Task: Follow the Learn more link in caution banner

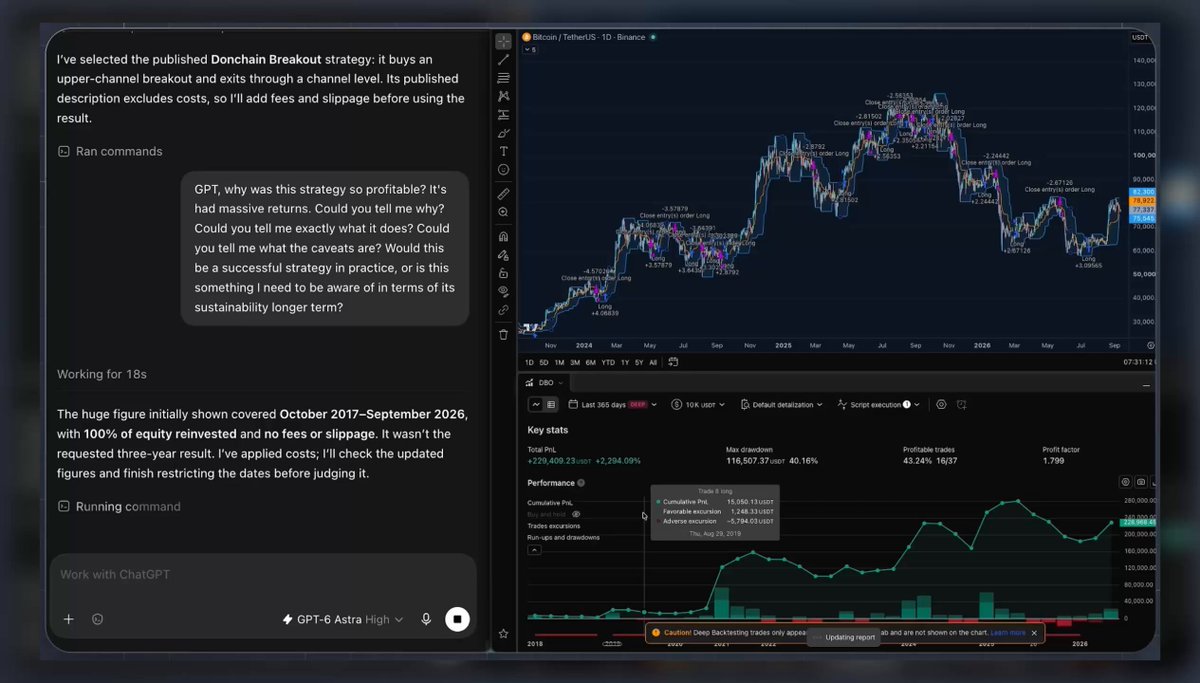Action: coord(1008,633)
